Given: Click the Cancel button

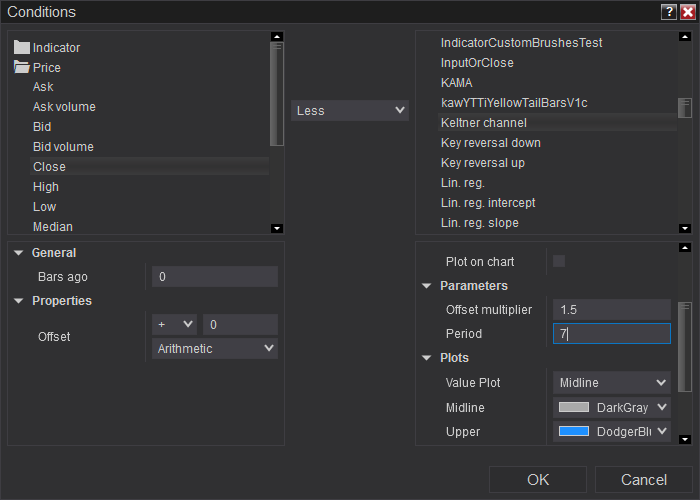Looking at the screenshot, I should pyautogui.click(x=644, y=480).
